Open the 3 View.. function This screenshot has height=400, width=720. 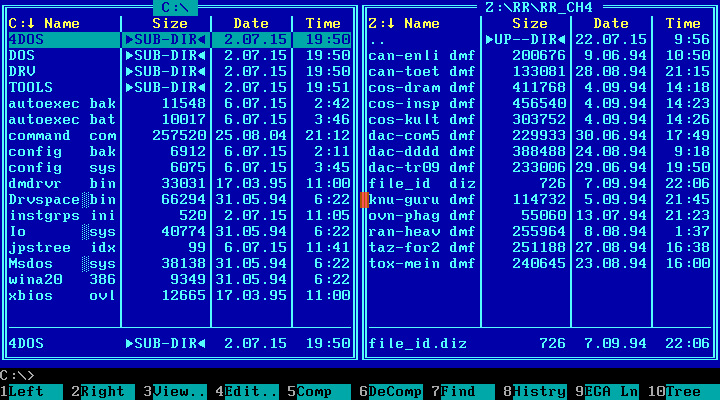(175, 392)
